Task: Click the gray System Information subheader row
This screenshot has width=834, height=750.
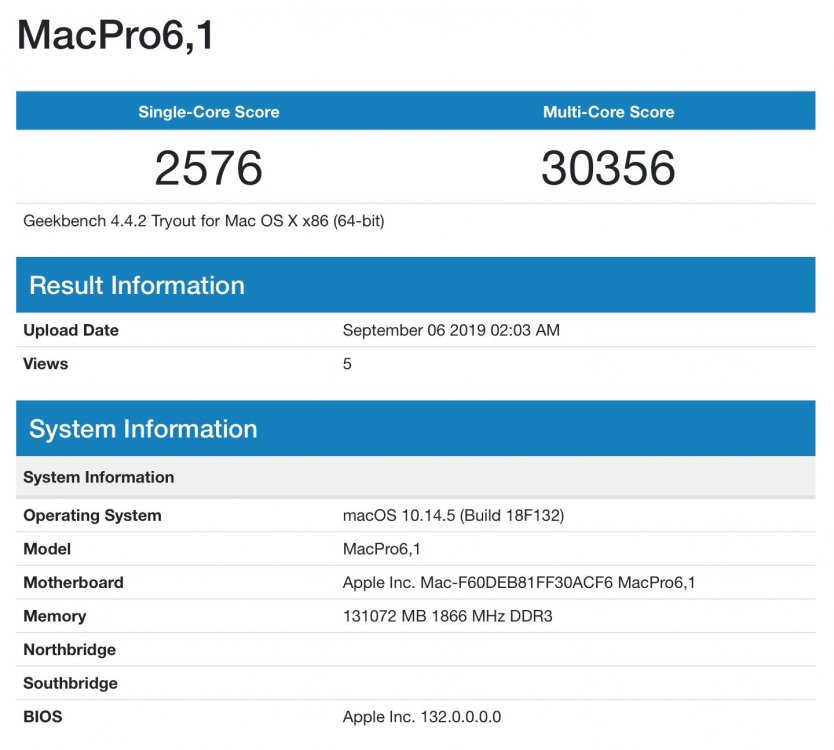Action: [415, 477]
